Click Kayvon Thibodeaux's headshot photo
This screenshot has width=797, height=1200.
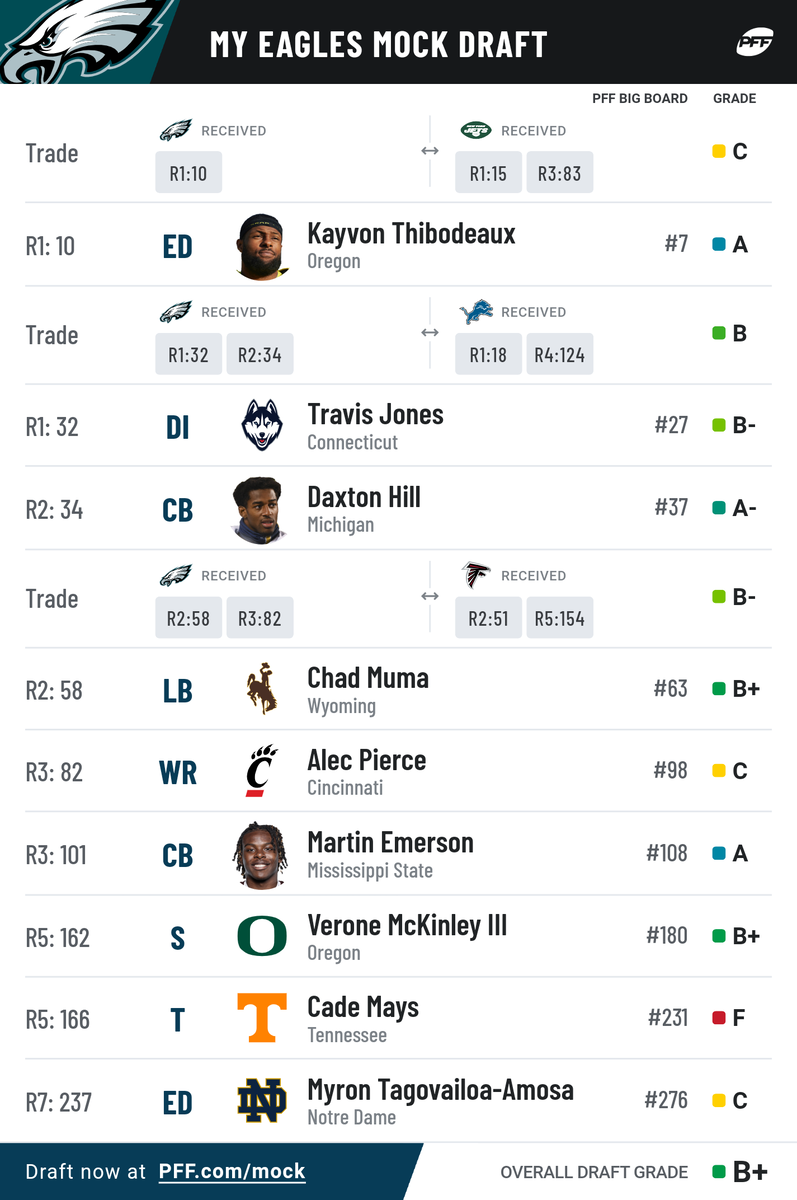point(263,246)
